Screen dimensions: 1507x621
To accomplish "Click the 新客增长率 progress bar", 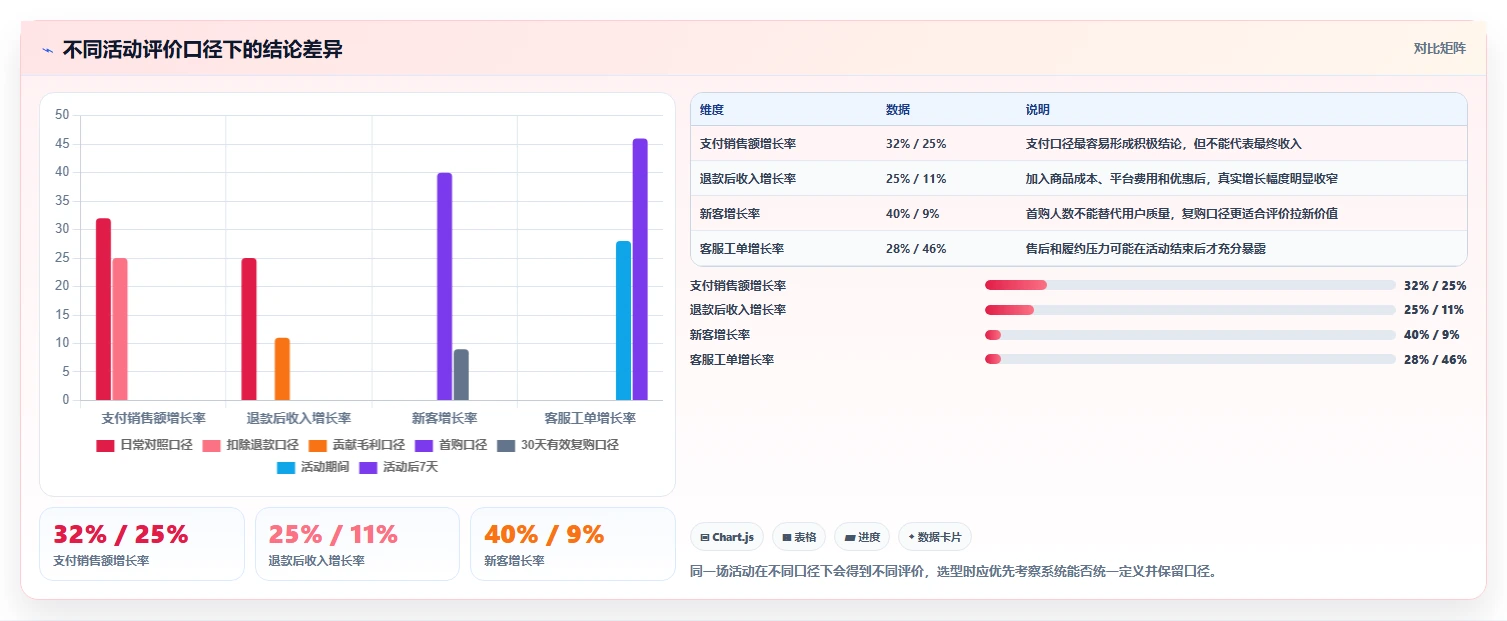I will [1190, 335].
